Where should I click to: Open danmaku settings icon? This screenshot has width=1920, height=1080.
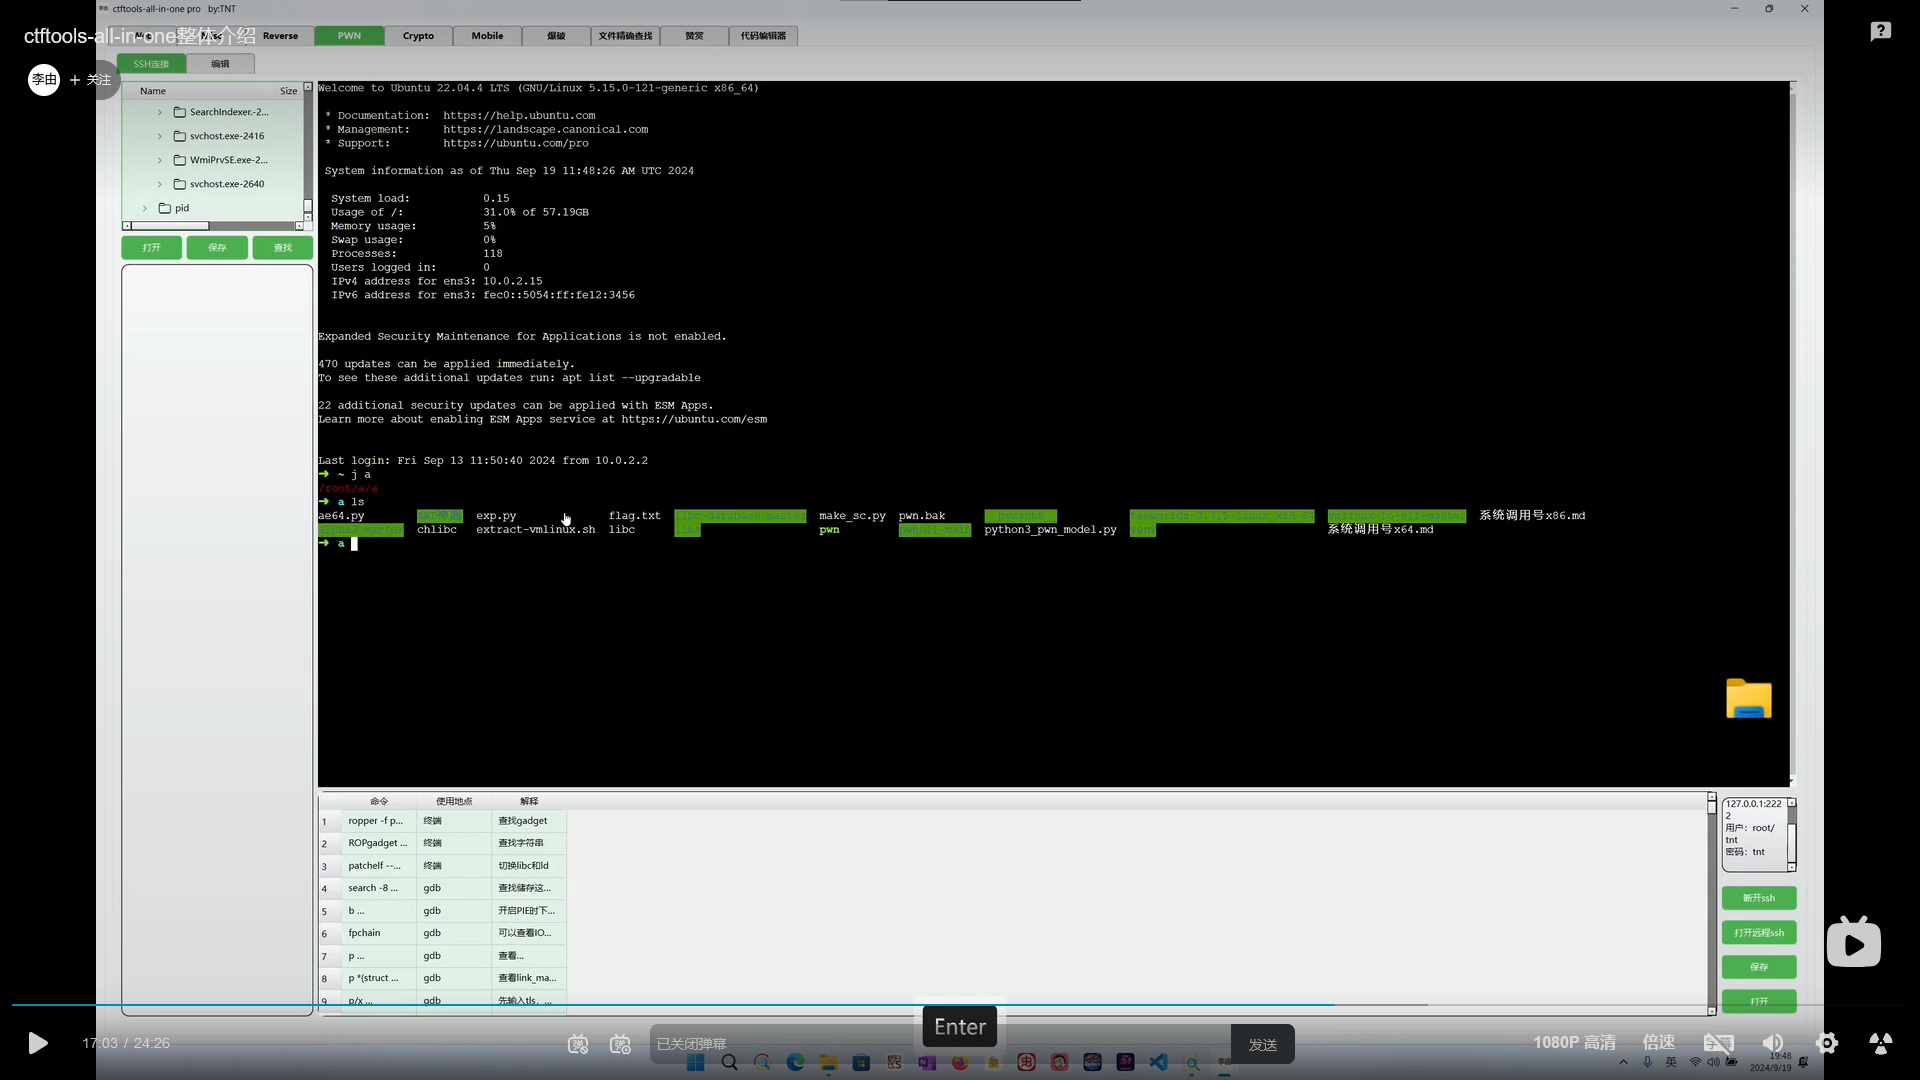[x=620, y=1044]
